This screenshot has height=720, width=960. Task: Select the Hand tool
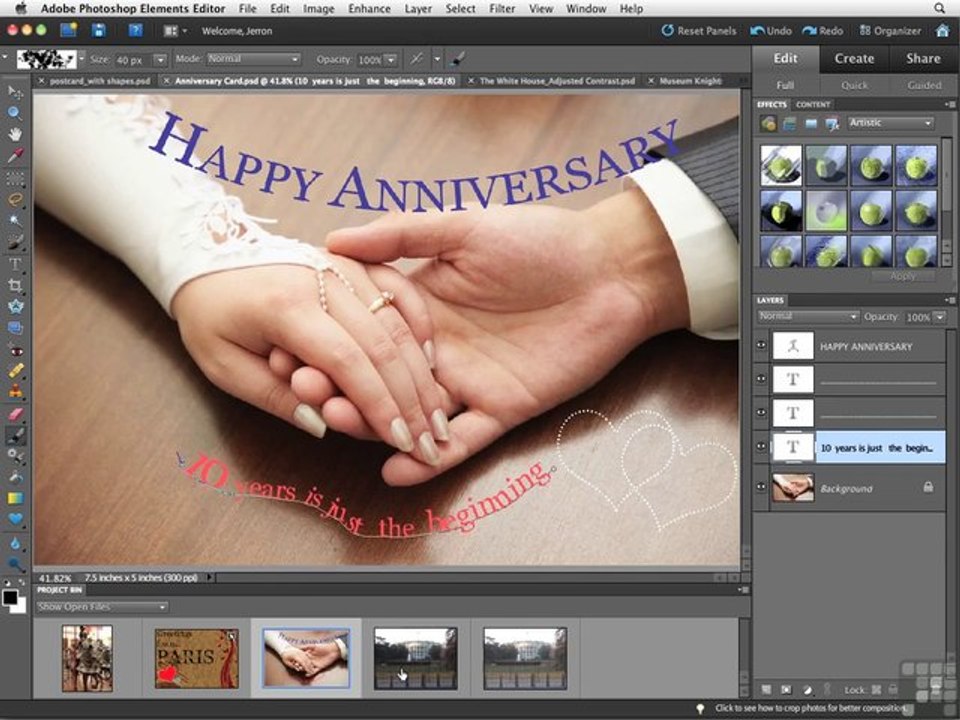[15, 134]
